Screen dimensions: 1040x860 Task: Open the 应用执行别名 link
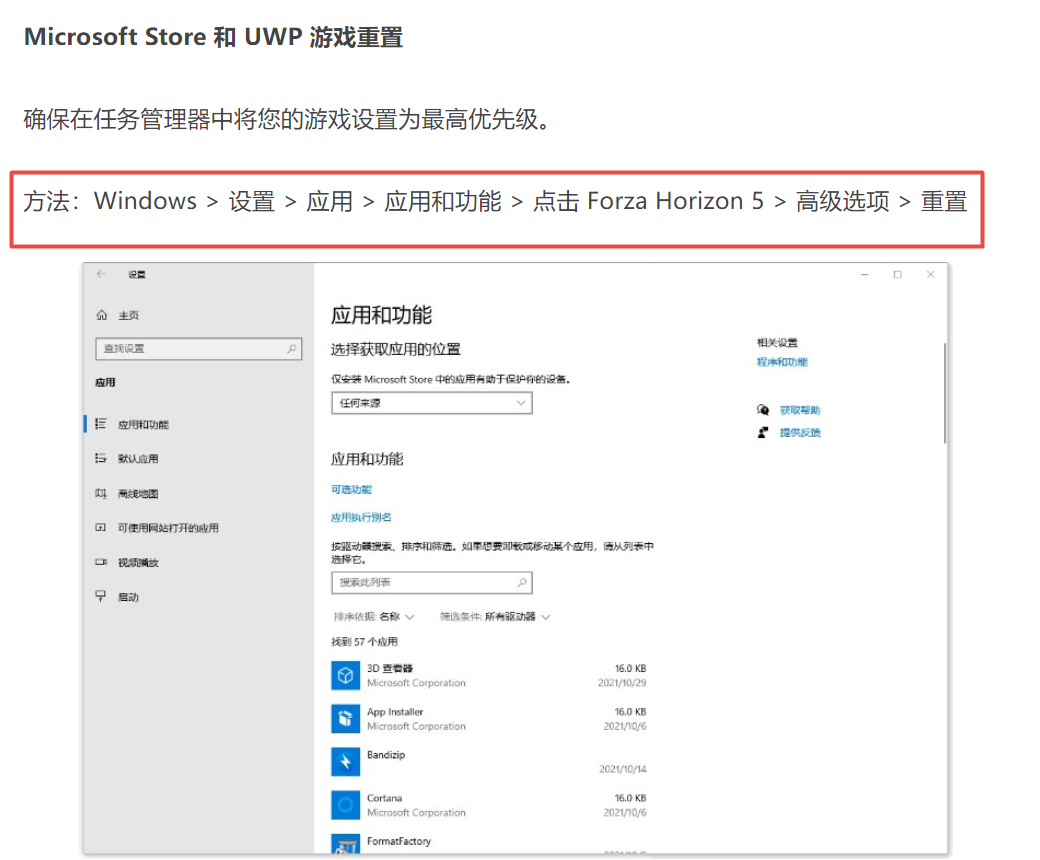coord(361,517)
